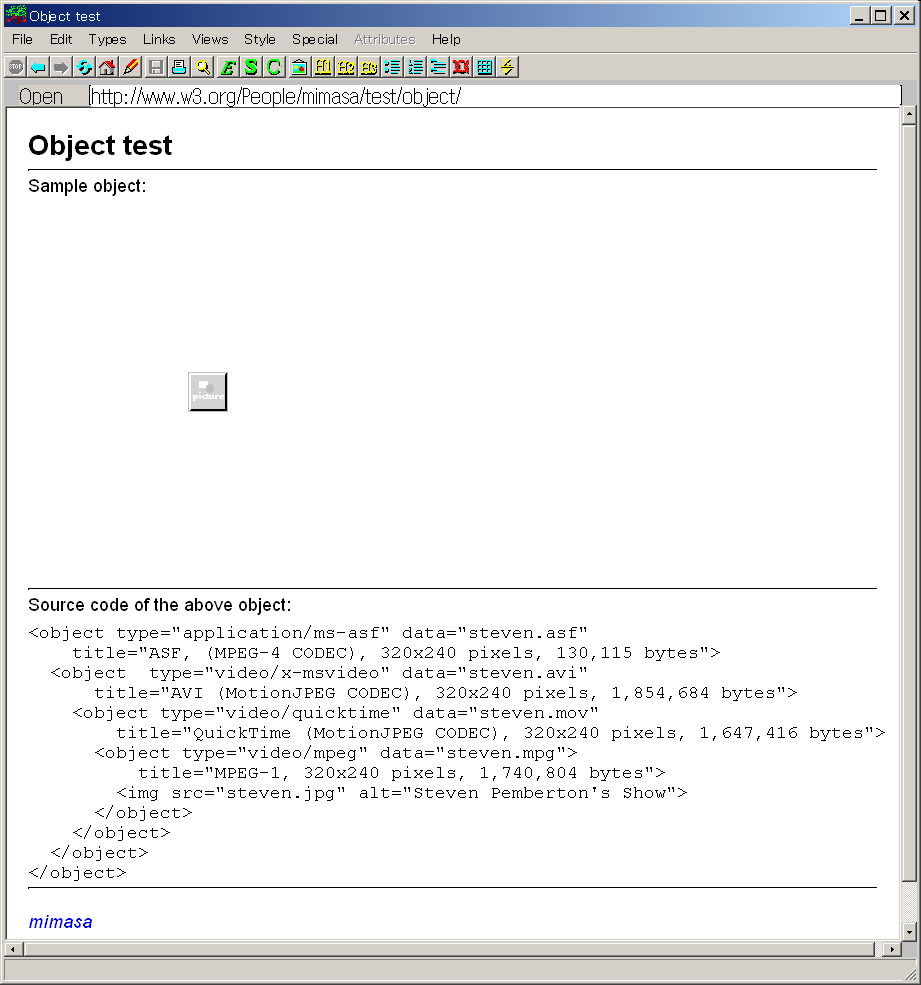Expand the Views menu
The width and height of the screenshot is (921, 985).
tap(210, 39)
